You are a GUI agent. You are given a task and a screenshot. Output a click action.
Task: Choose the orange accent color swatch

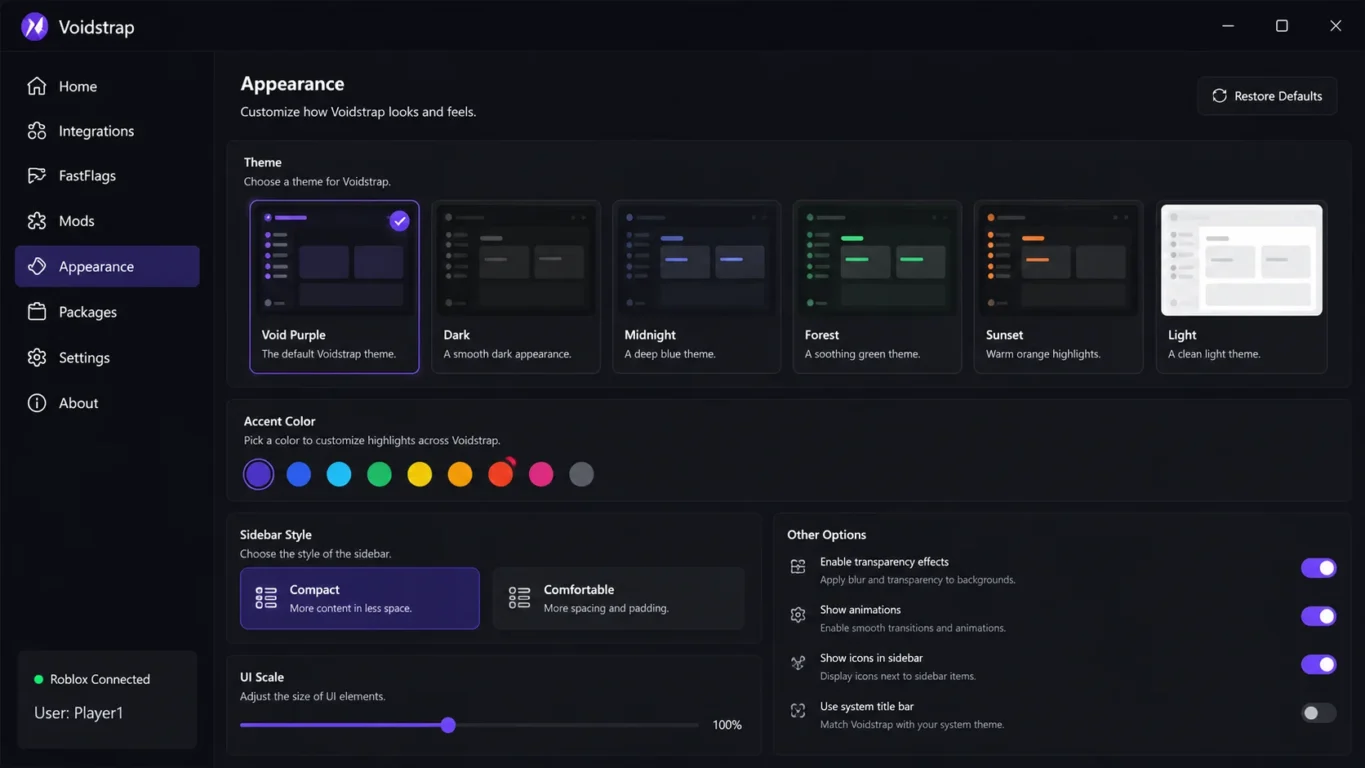pyautogui.click(x=460, y=474)
